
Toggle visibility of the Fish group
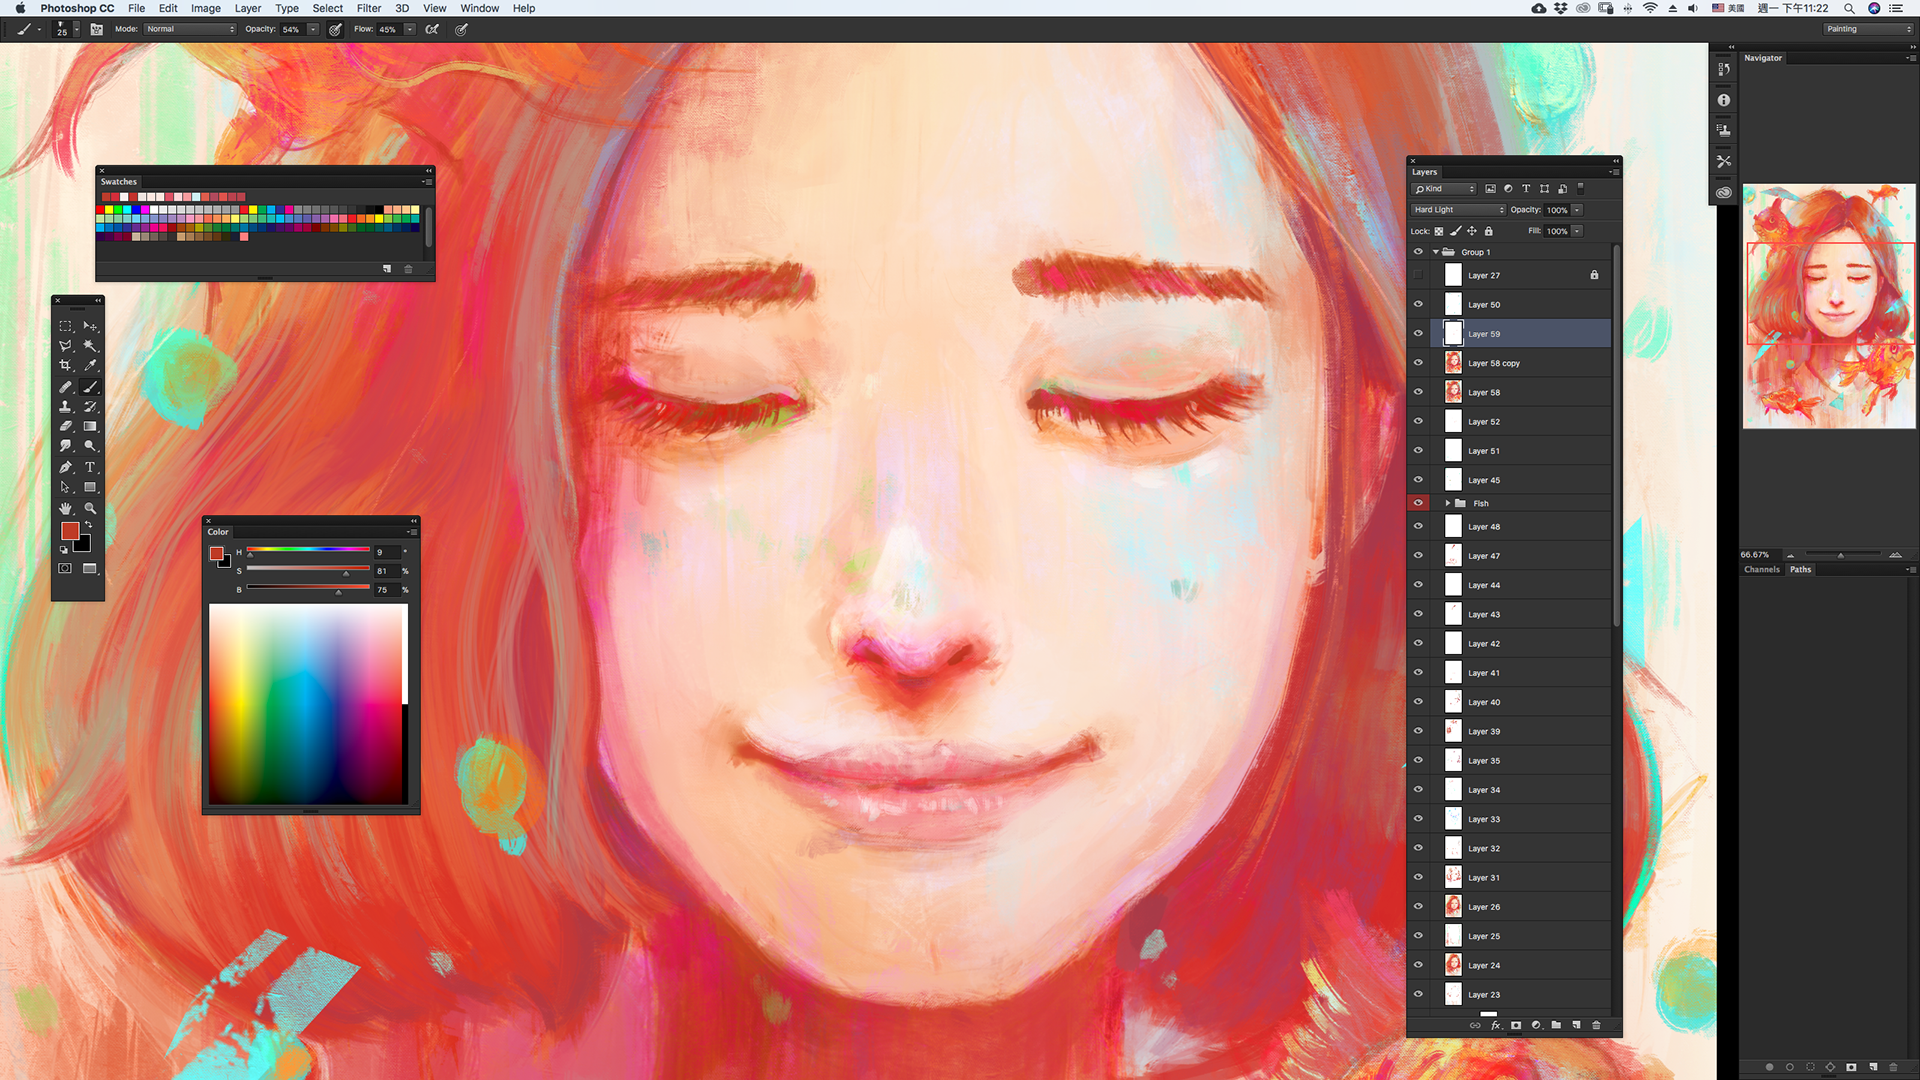coord(1418,503)
